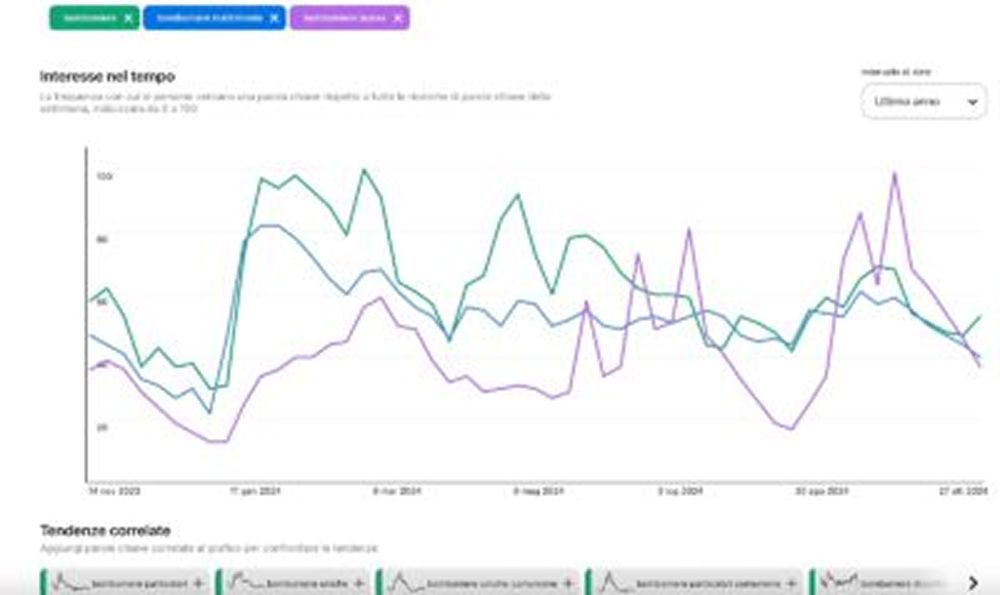Click the plus icon on first related trend
The height and width of the screenshot is (595, 1000).
coord(197,582)
